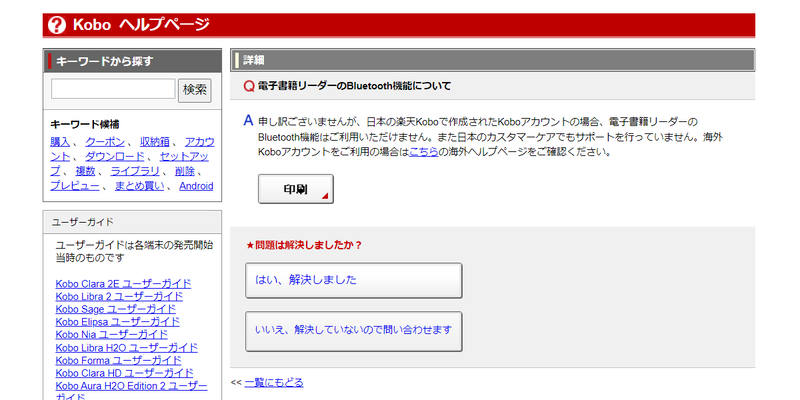
Task: Open the Android keyword link
Action: click(x=196, y=186)
